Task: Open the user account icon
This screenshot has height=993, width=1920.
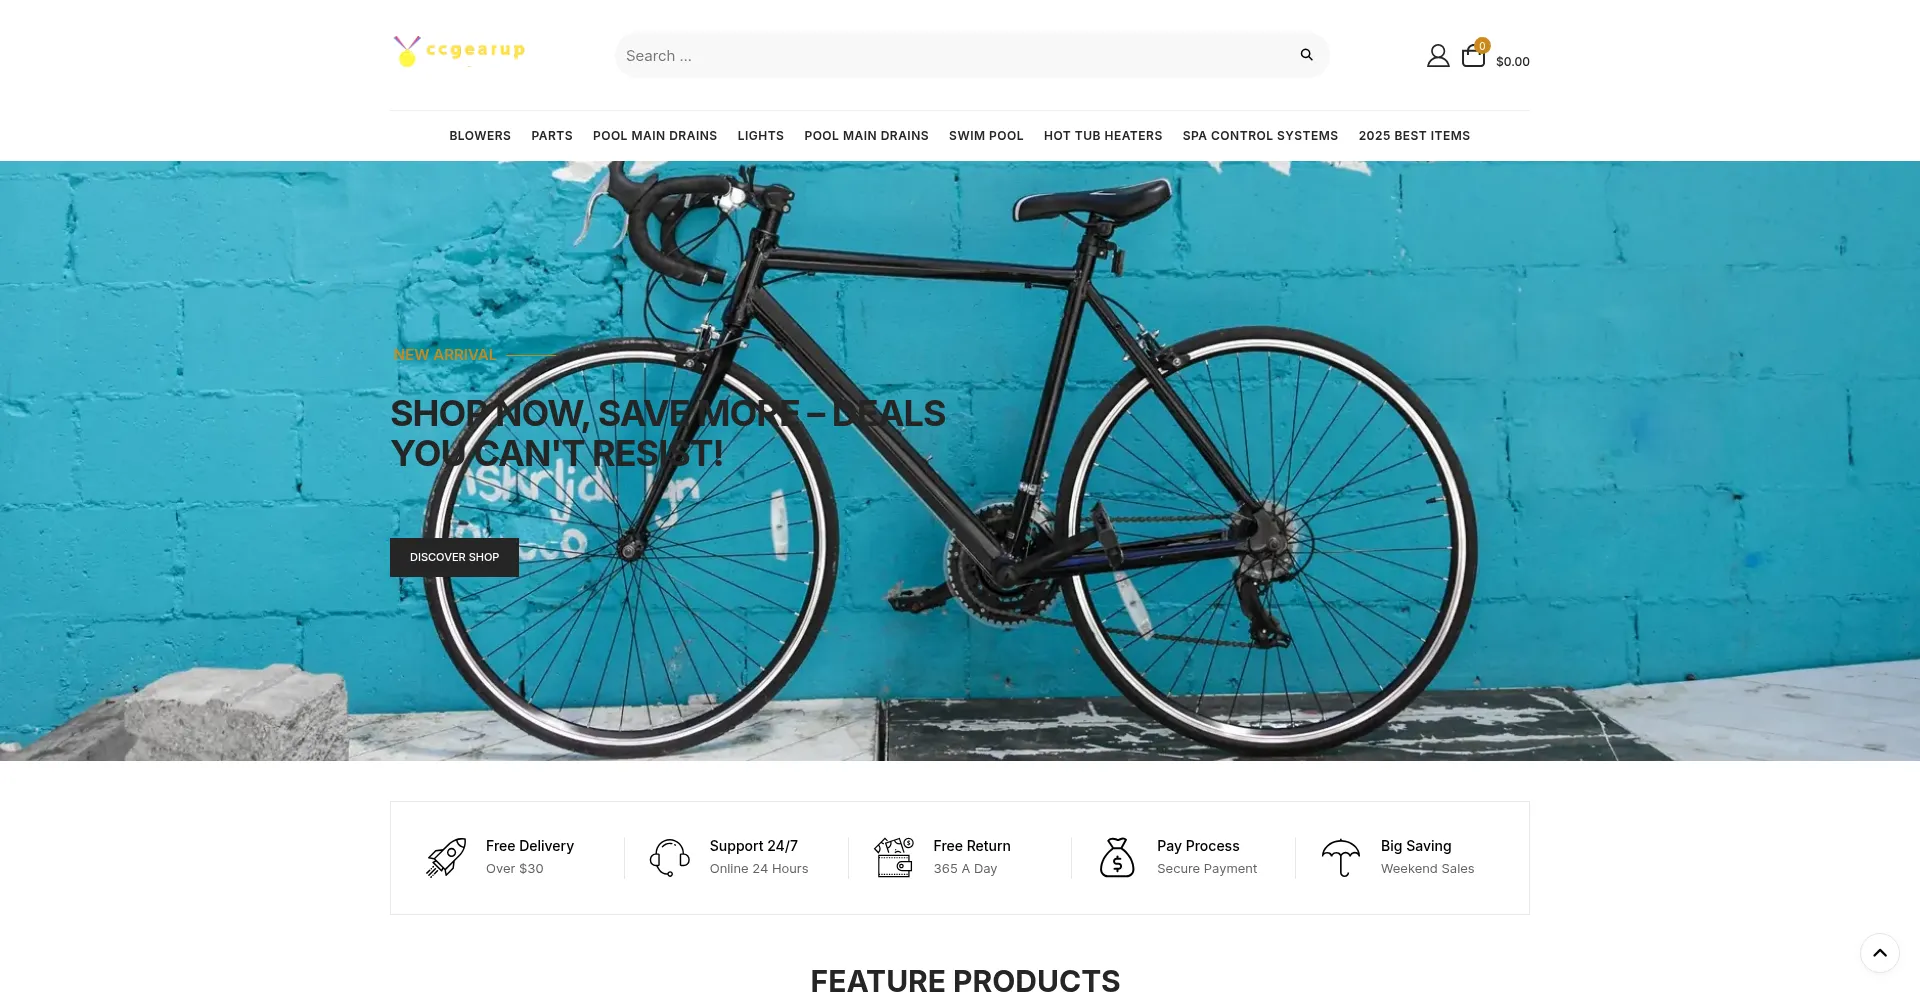Action: click(x=1438, y=56)
